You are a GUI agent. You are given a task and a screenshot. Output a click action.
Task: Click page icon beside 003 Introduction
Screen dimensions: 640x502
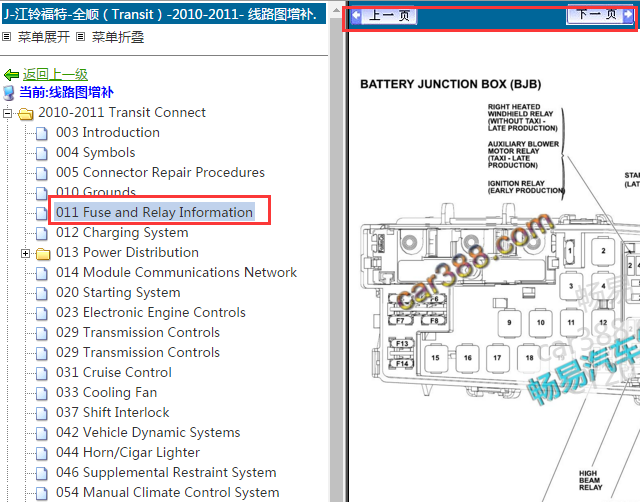[x=41, y=133]
